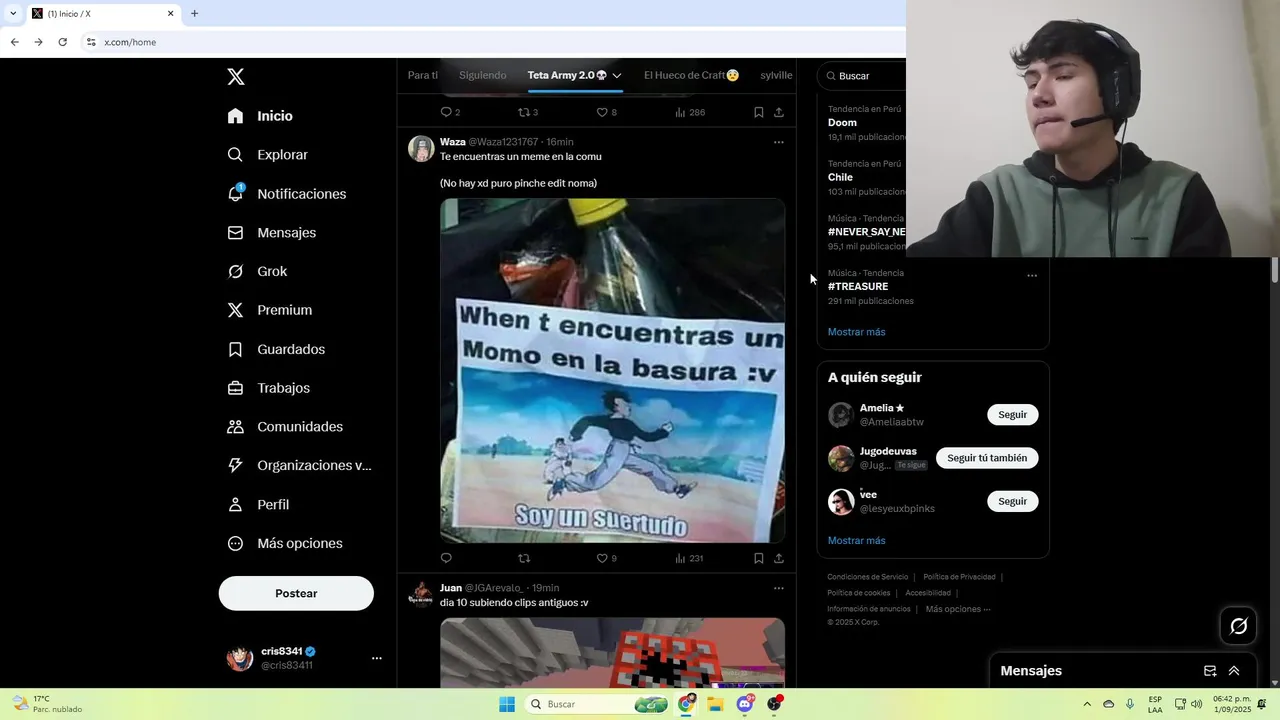This screenshot has height=720, width=1280.
Task: Click the cris8341 profile avatar
Action: (x=240, y=658)
